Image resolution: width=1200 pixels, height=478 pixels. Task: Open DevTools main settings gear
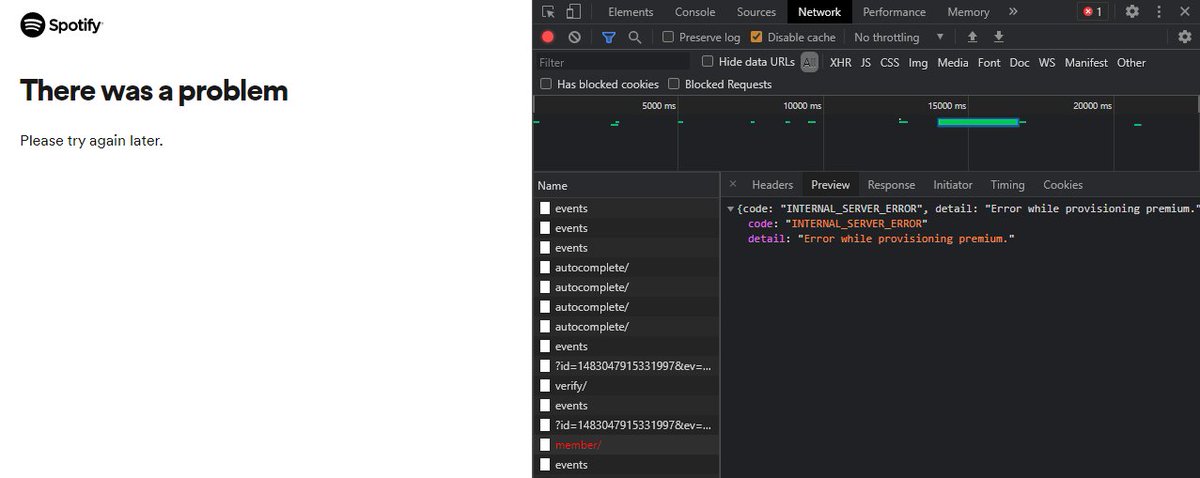(x=1132, y=12)
